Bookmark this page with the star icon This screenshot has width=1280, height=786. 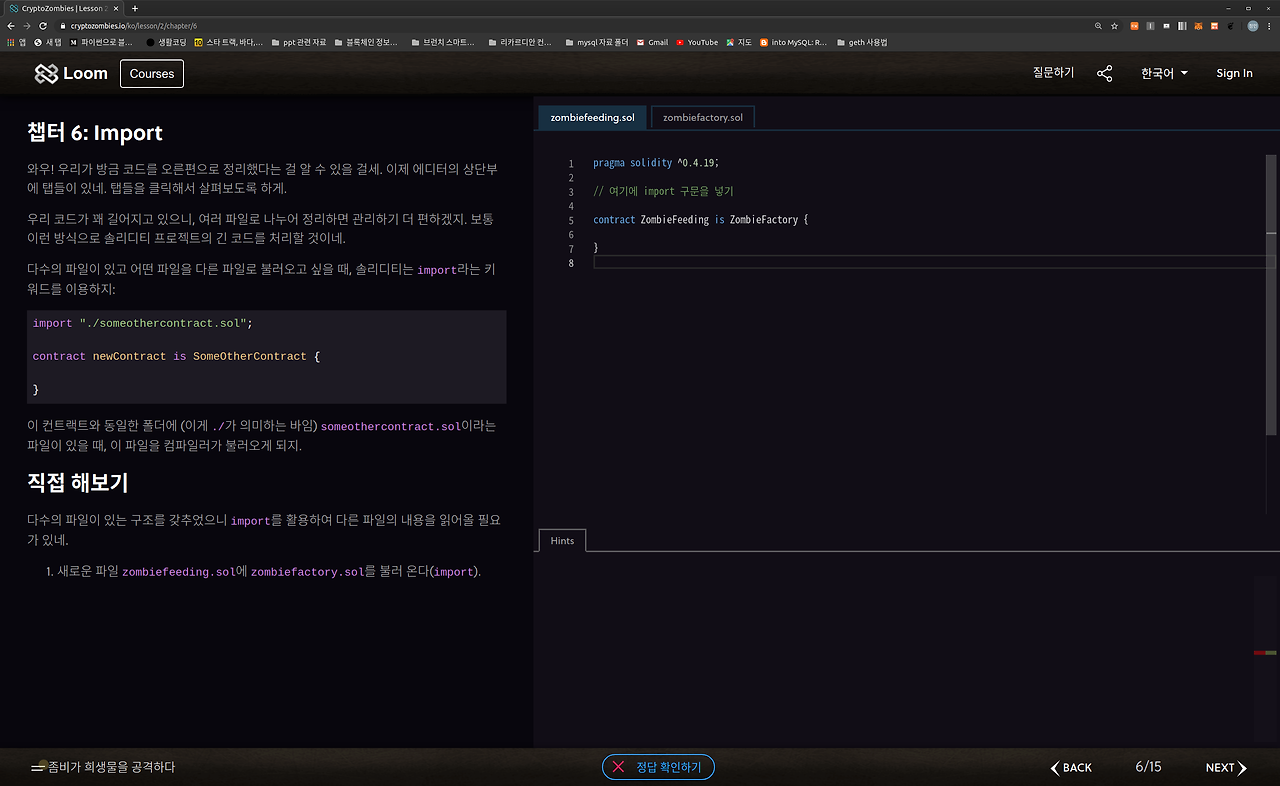click(x=1114, y=25)
